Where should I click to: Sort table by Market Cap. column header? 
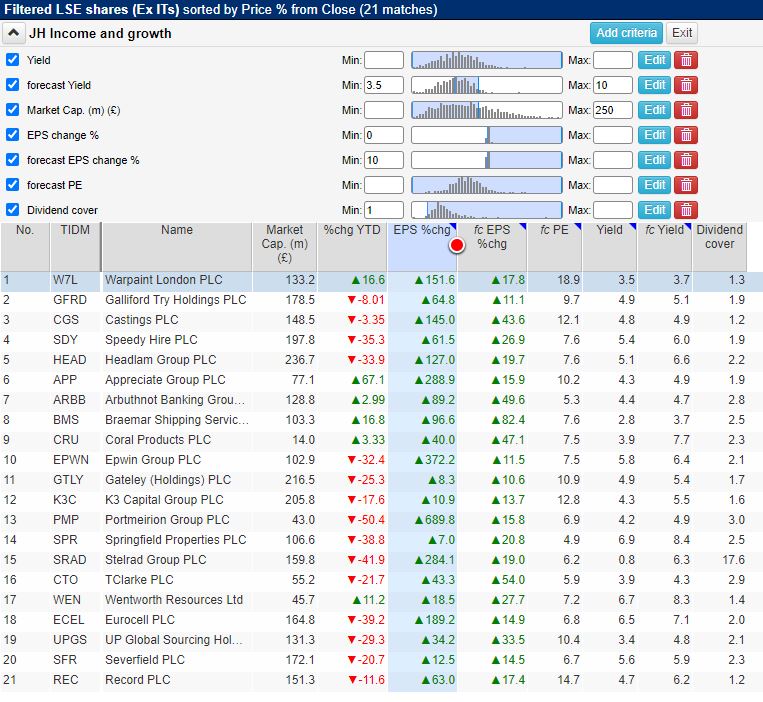pyautogui.click(x=284, y=245)
